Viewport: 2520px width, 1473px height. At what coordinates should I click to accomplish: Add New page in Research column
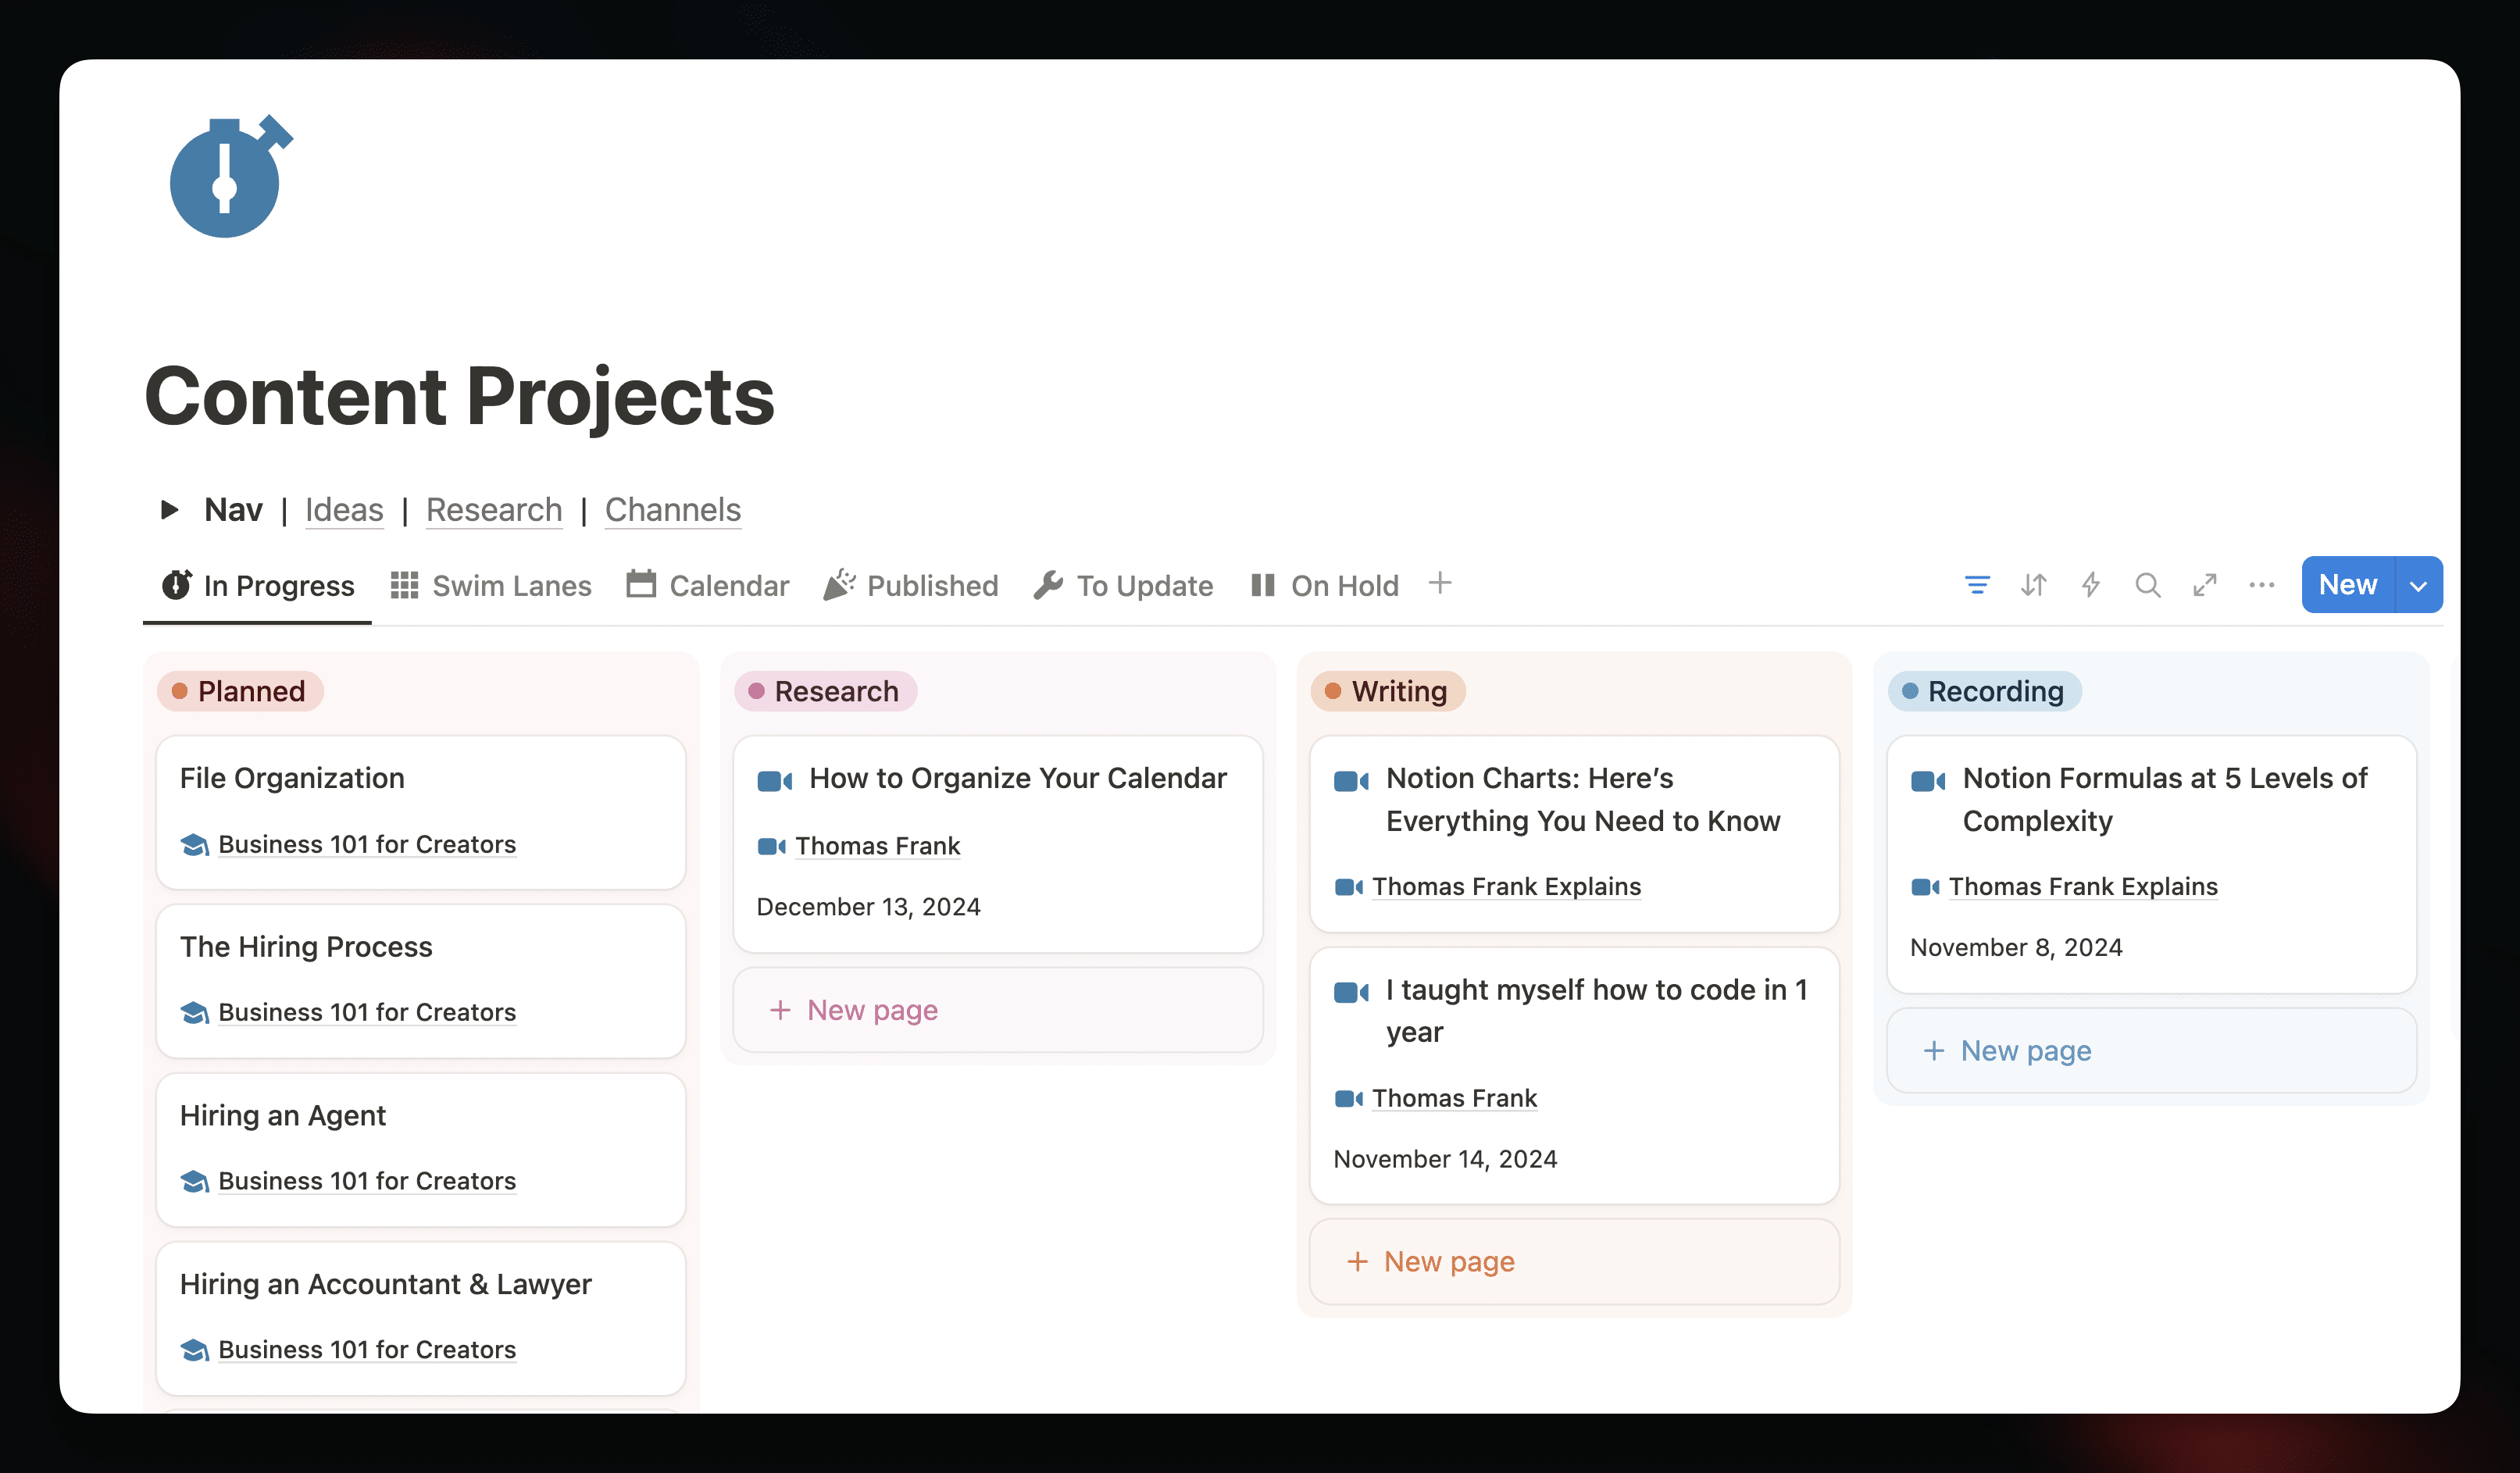pyautogui.click(x=998, y=1010)
